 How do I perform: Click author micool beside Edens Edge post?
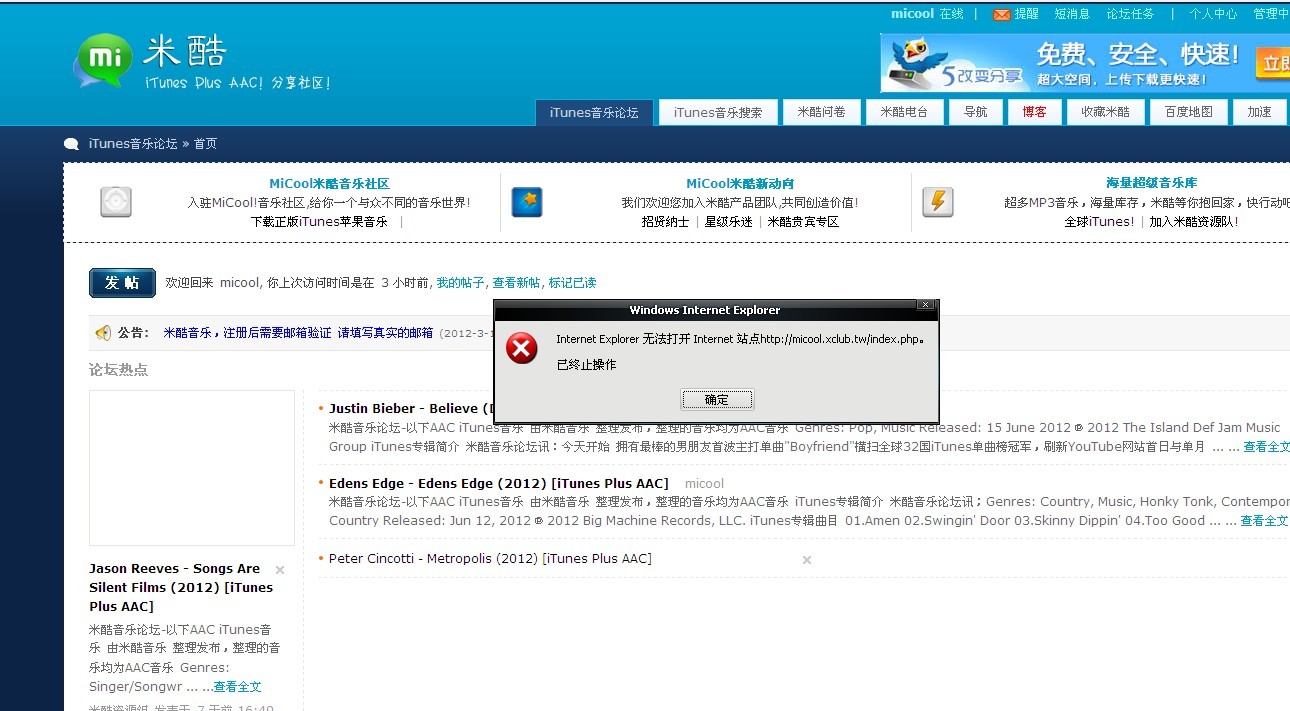point(704,484)
